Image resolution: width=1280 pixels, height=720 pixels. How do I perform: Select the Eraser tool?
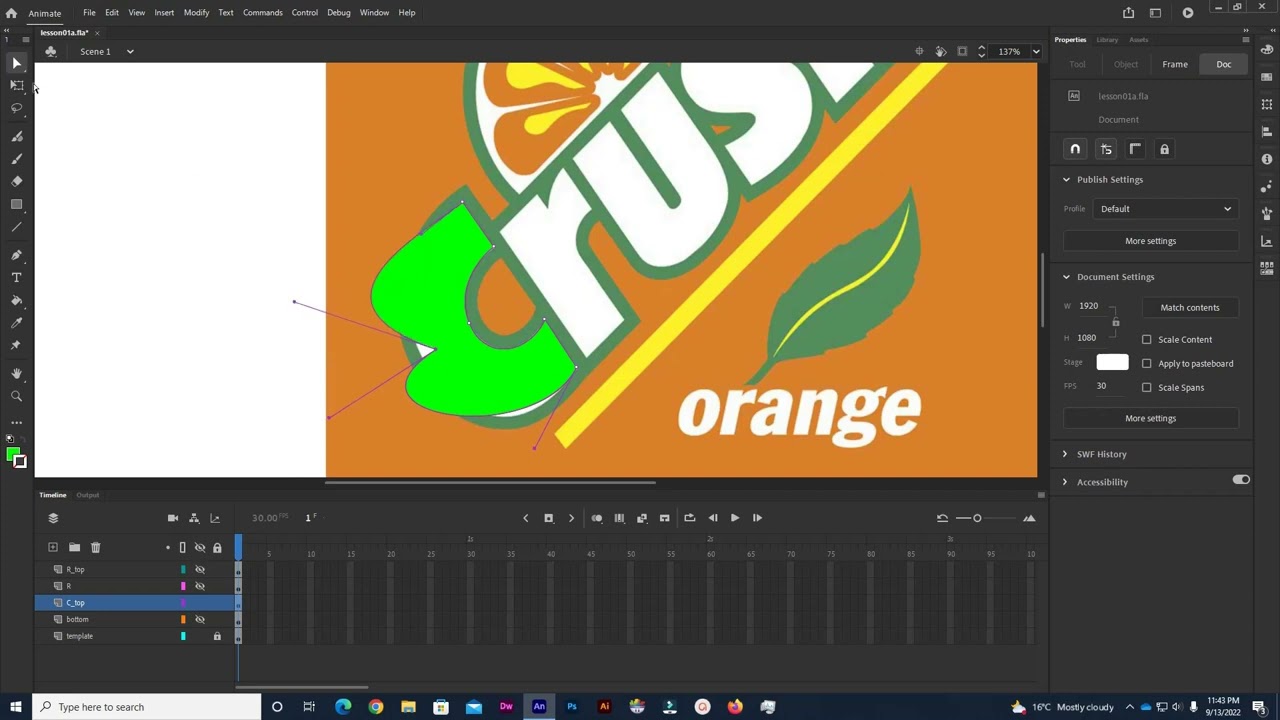click(x=16, y=181)
